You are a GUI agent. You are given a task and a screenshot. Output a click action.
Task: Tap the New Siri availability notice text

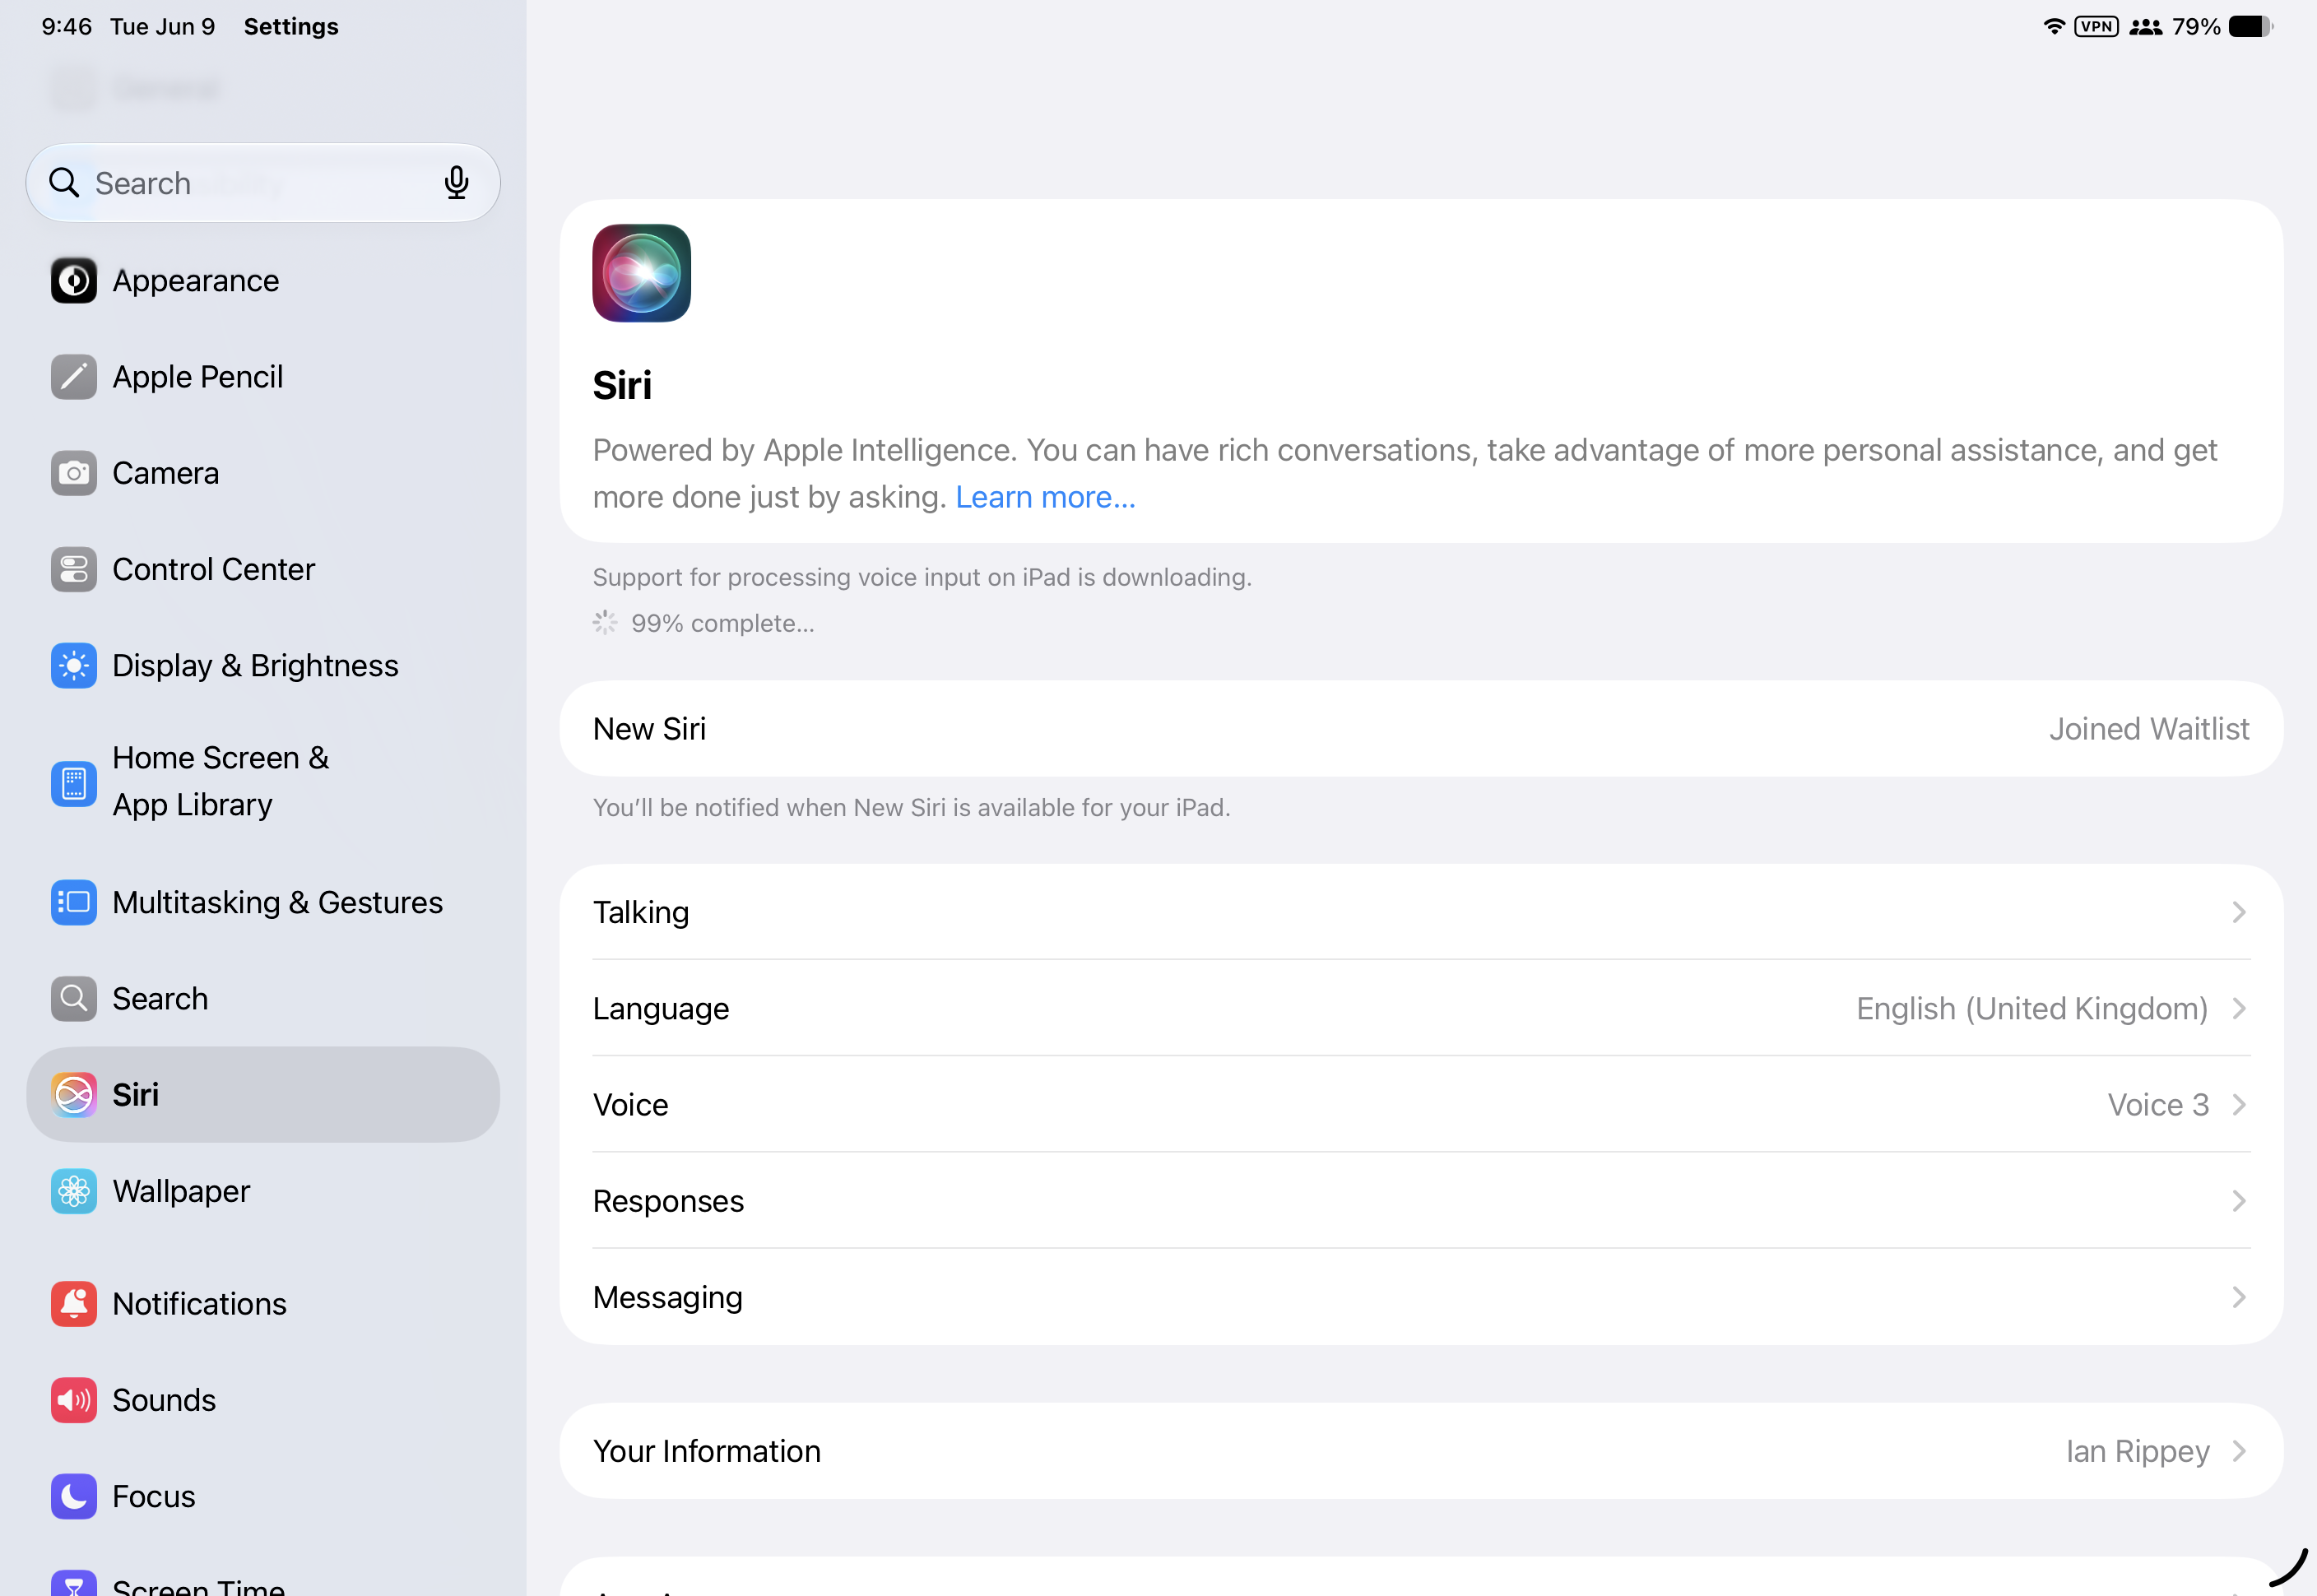[x=912, y=807]
